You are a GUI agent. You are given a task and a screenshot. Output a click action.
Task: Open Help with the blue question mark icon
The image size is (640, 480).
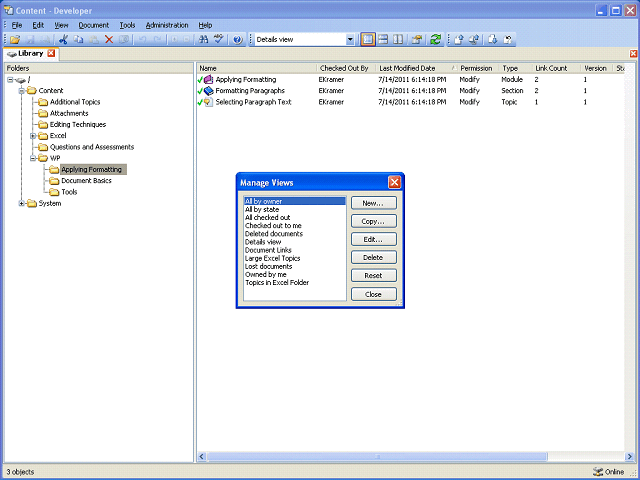coord(238,40)
